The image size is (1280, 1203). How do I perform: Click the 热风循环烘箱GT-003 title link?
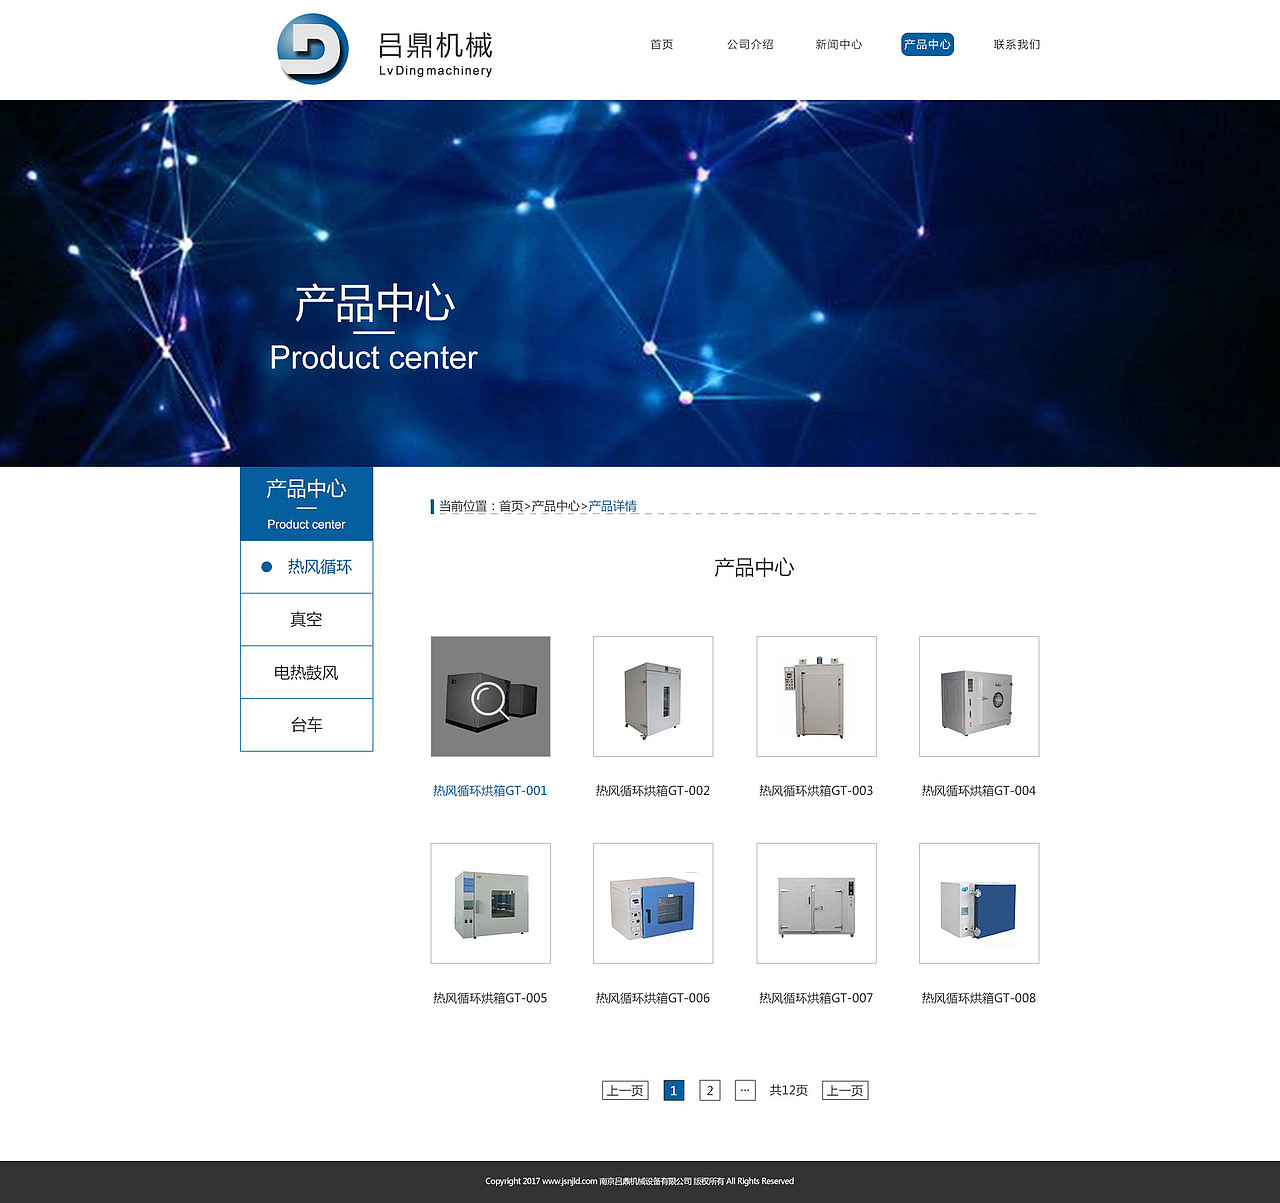click(x=816, y=791)
